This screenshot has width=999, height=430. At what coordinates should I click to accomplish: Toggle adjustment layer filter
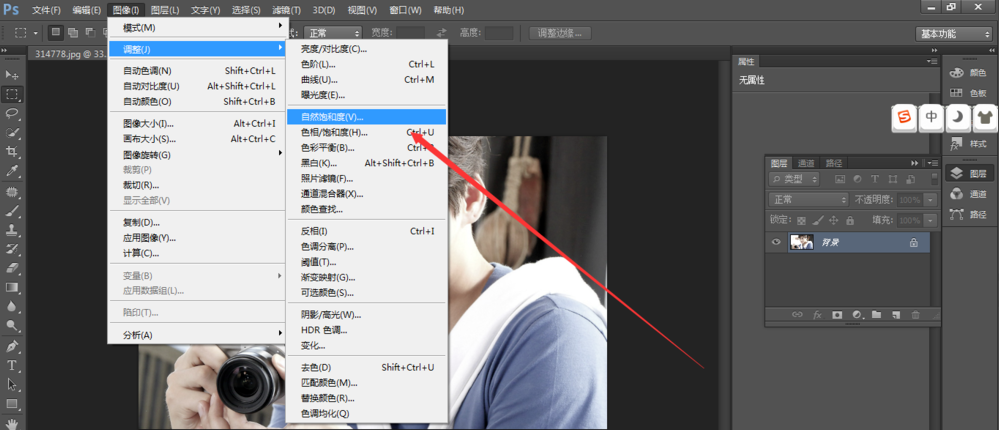tap(858, 179)
